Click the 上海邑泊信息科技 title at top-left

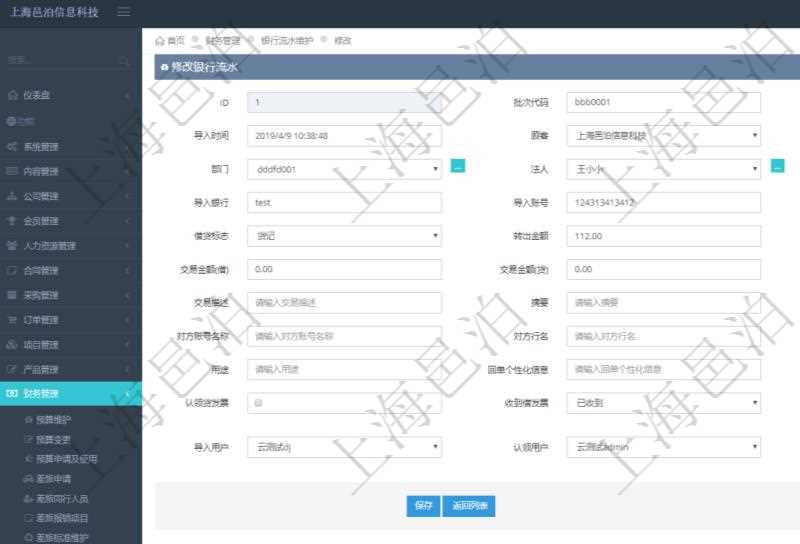pyautogui.click(x=54, y=12)
